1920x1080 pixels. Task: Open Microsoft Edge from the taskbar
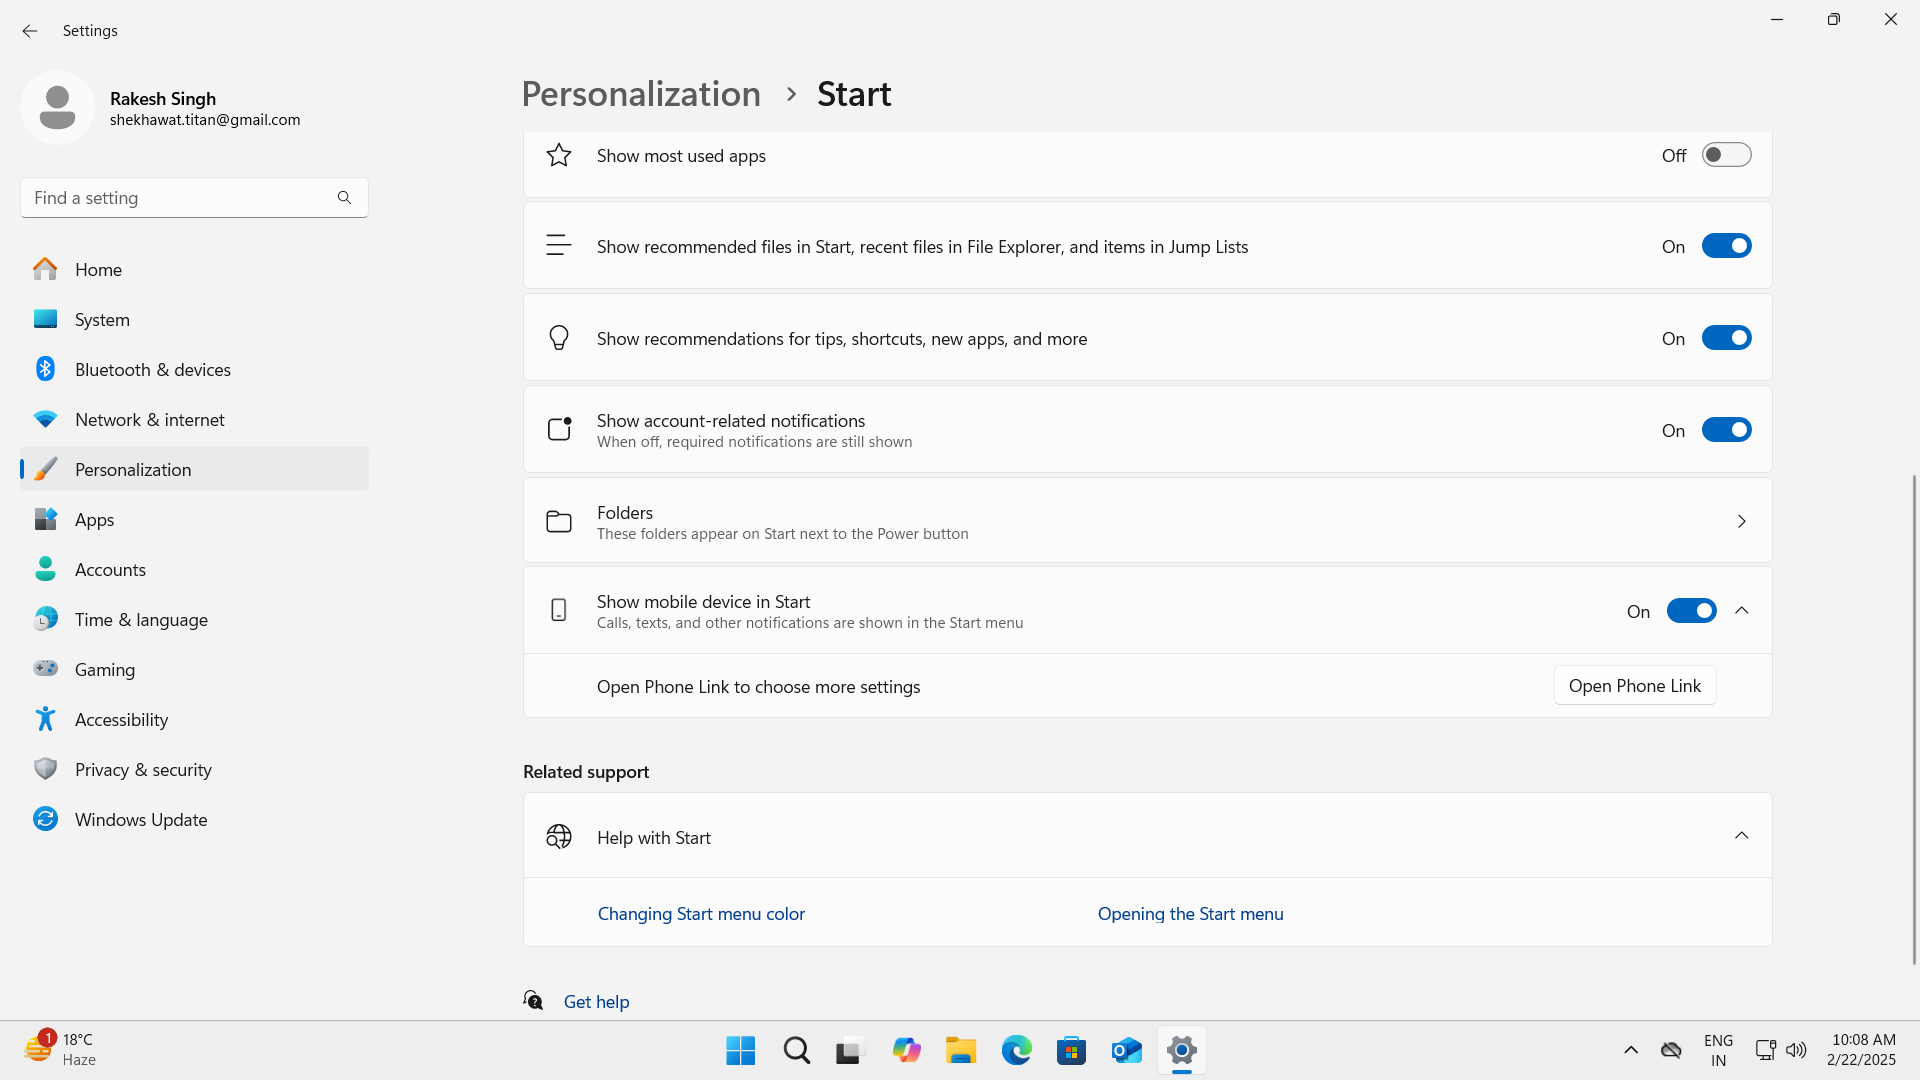click(1016, 1050)
